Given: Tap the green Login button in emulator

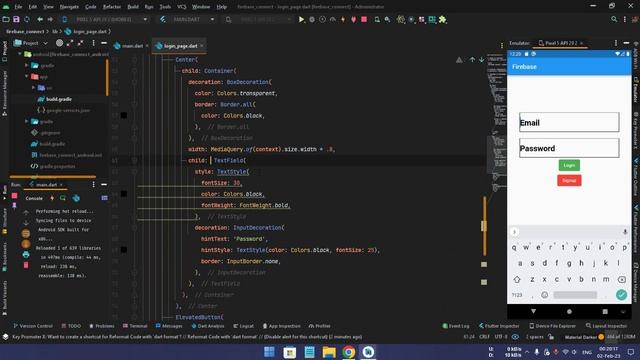Looking at the screenshot, I should tap(569, 165).
